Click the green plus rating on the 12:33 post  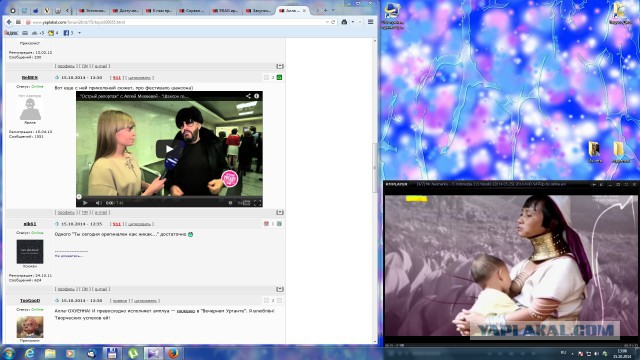tap(280, 77)
